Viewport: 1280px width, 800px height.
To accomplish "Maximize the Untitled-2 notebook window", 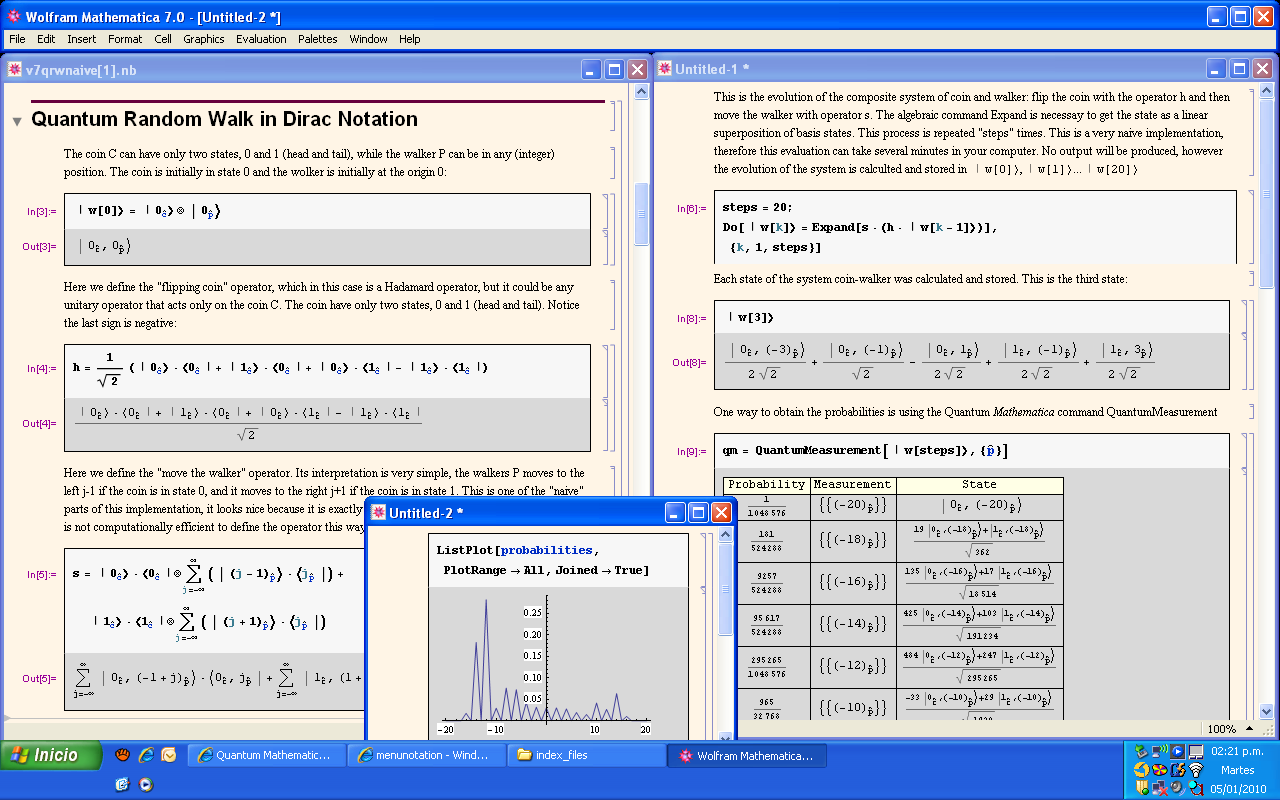I will [699, 513].
